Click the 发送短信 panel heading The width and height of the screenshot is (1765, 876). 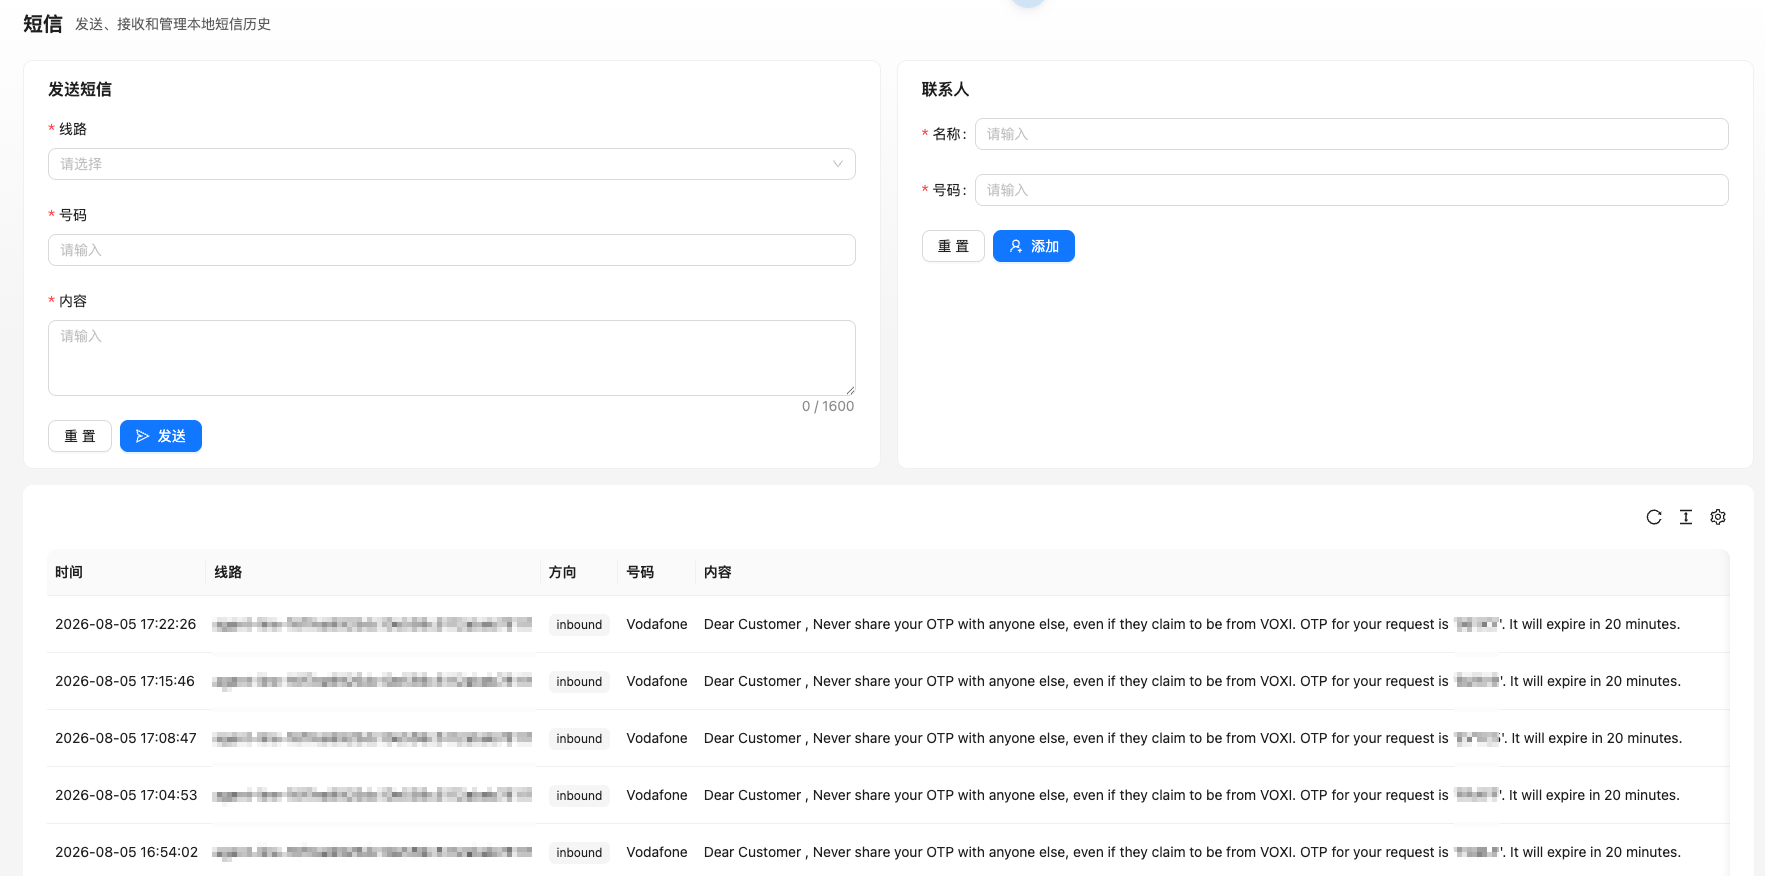click(x=80, y=89)
